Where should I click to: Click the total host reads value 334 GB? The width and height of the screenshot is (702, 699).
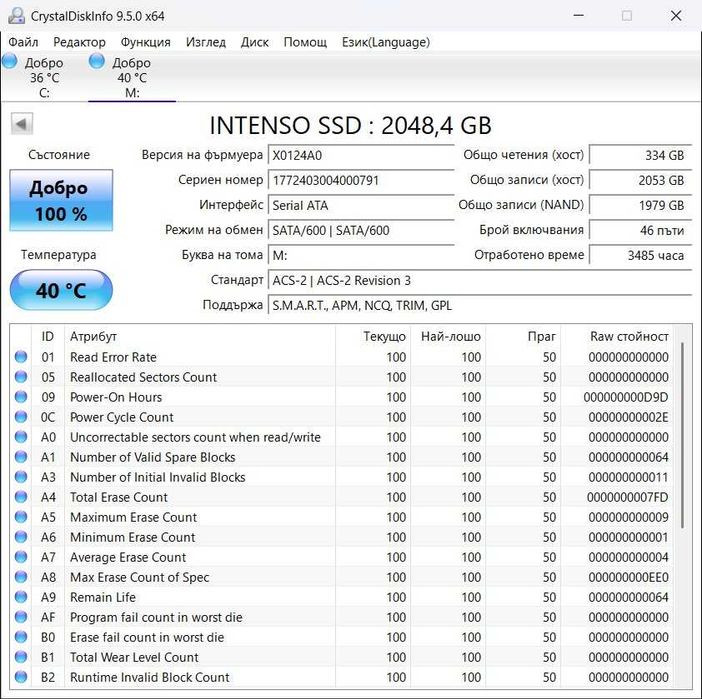641,155
